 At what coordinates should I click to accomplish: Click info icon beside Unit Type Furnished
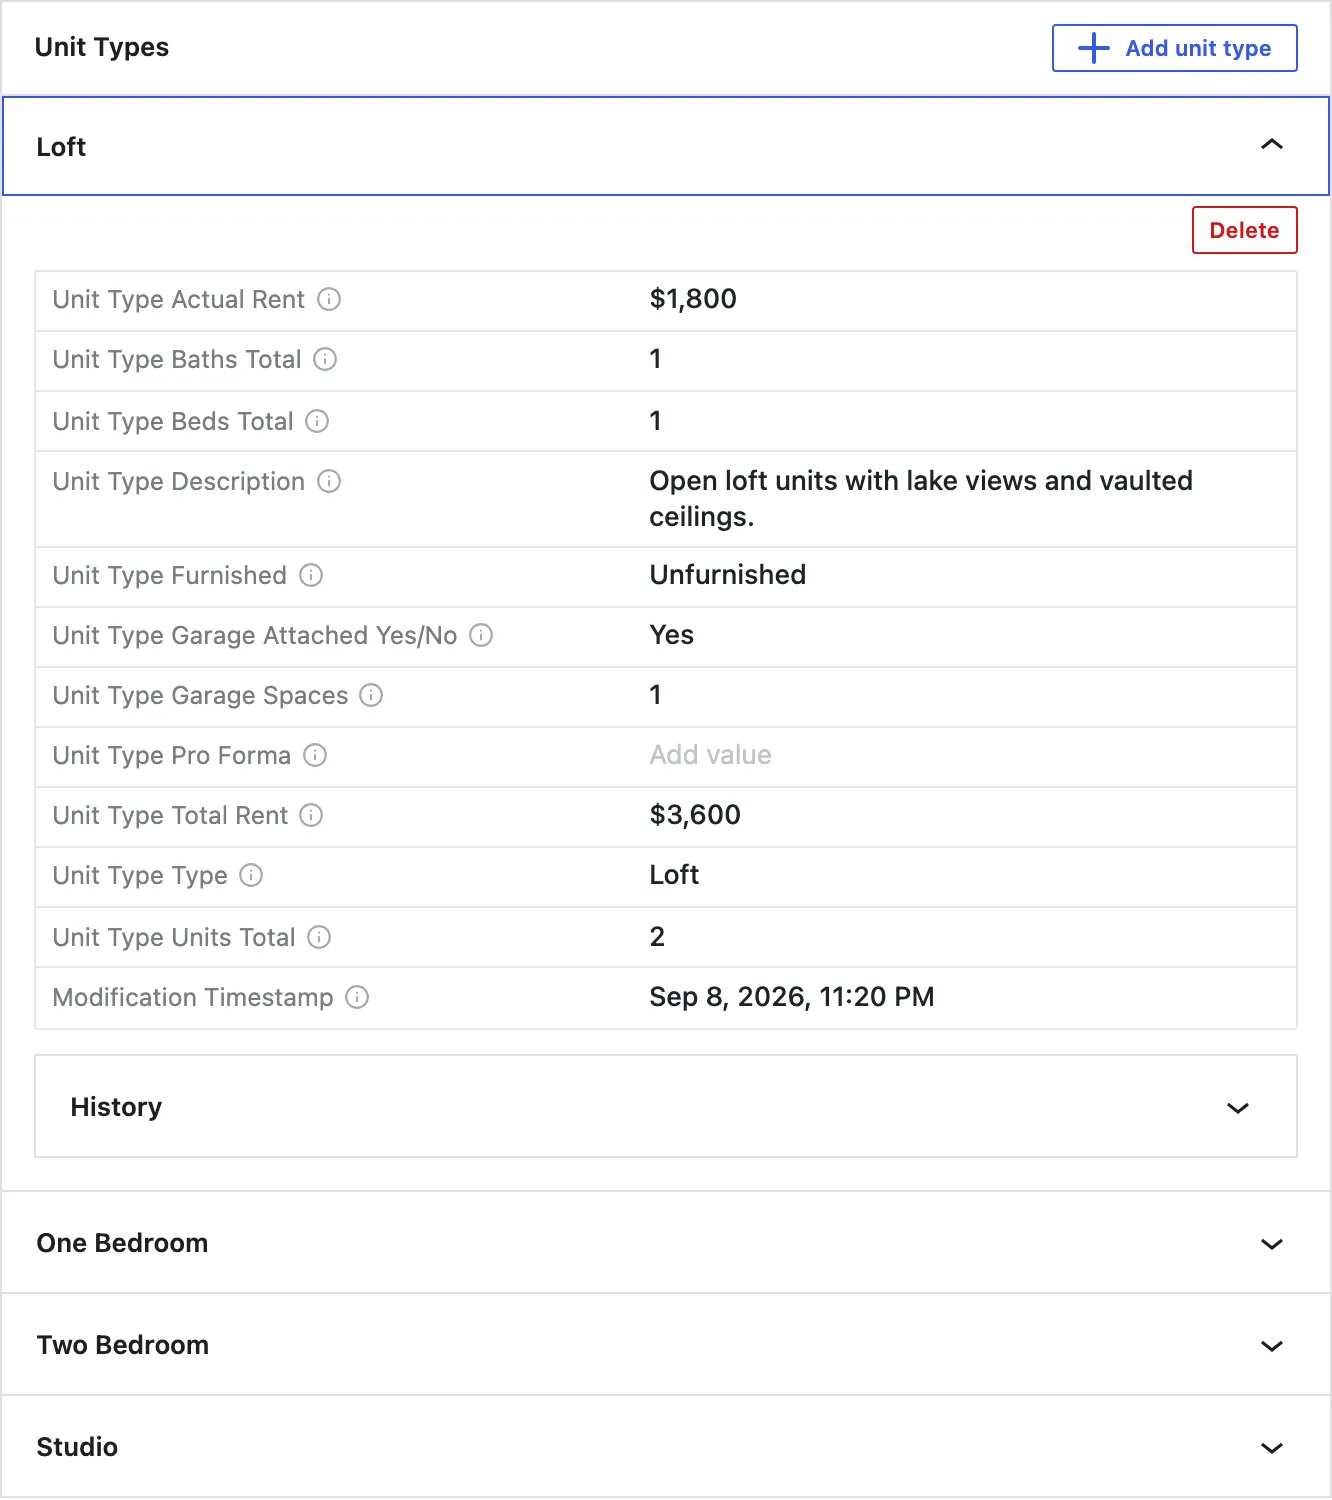coord(311,576)
